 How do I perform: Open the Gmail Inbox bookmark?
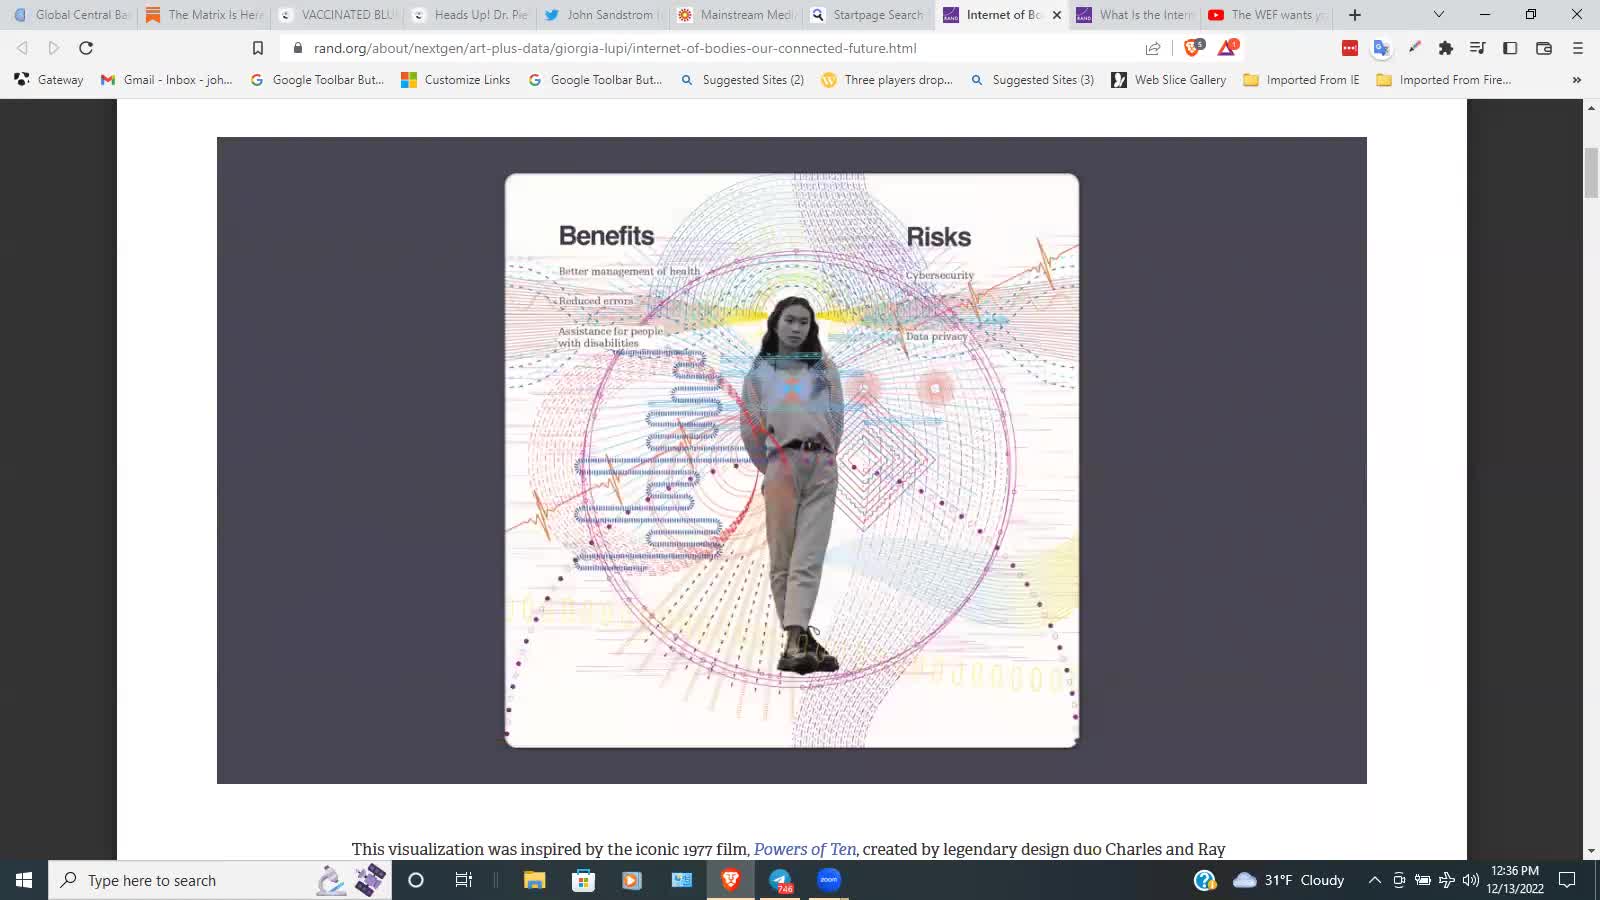(x=167, y=80)
